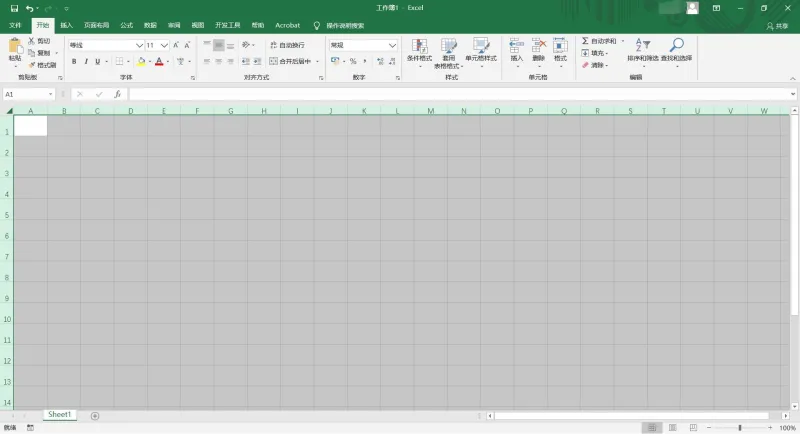The image size is (800, 434).
Task: Add a new sheet with plus button
Action: tap(95, 416)
